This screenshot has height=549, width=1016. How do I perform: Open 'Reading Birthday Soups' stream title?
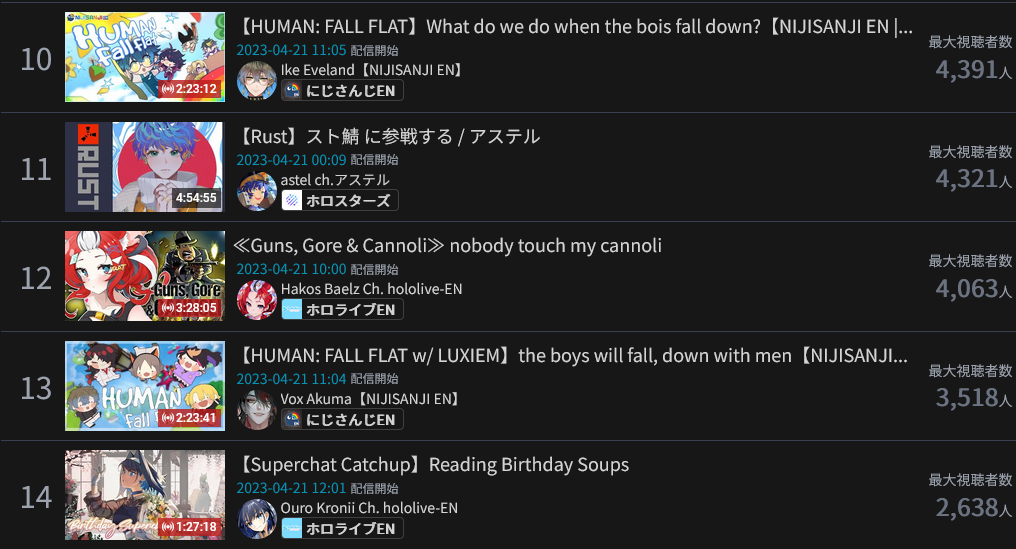click(x=433, y=465)
